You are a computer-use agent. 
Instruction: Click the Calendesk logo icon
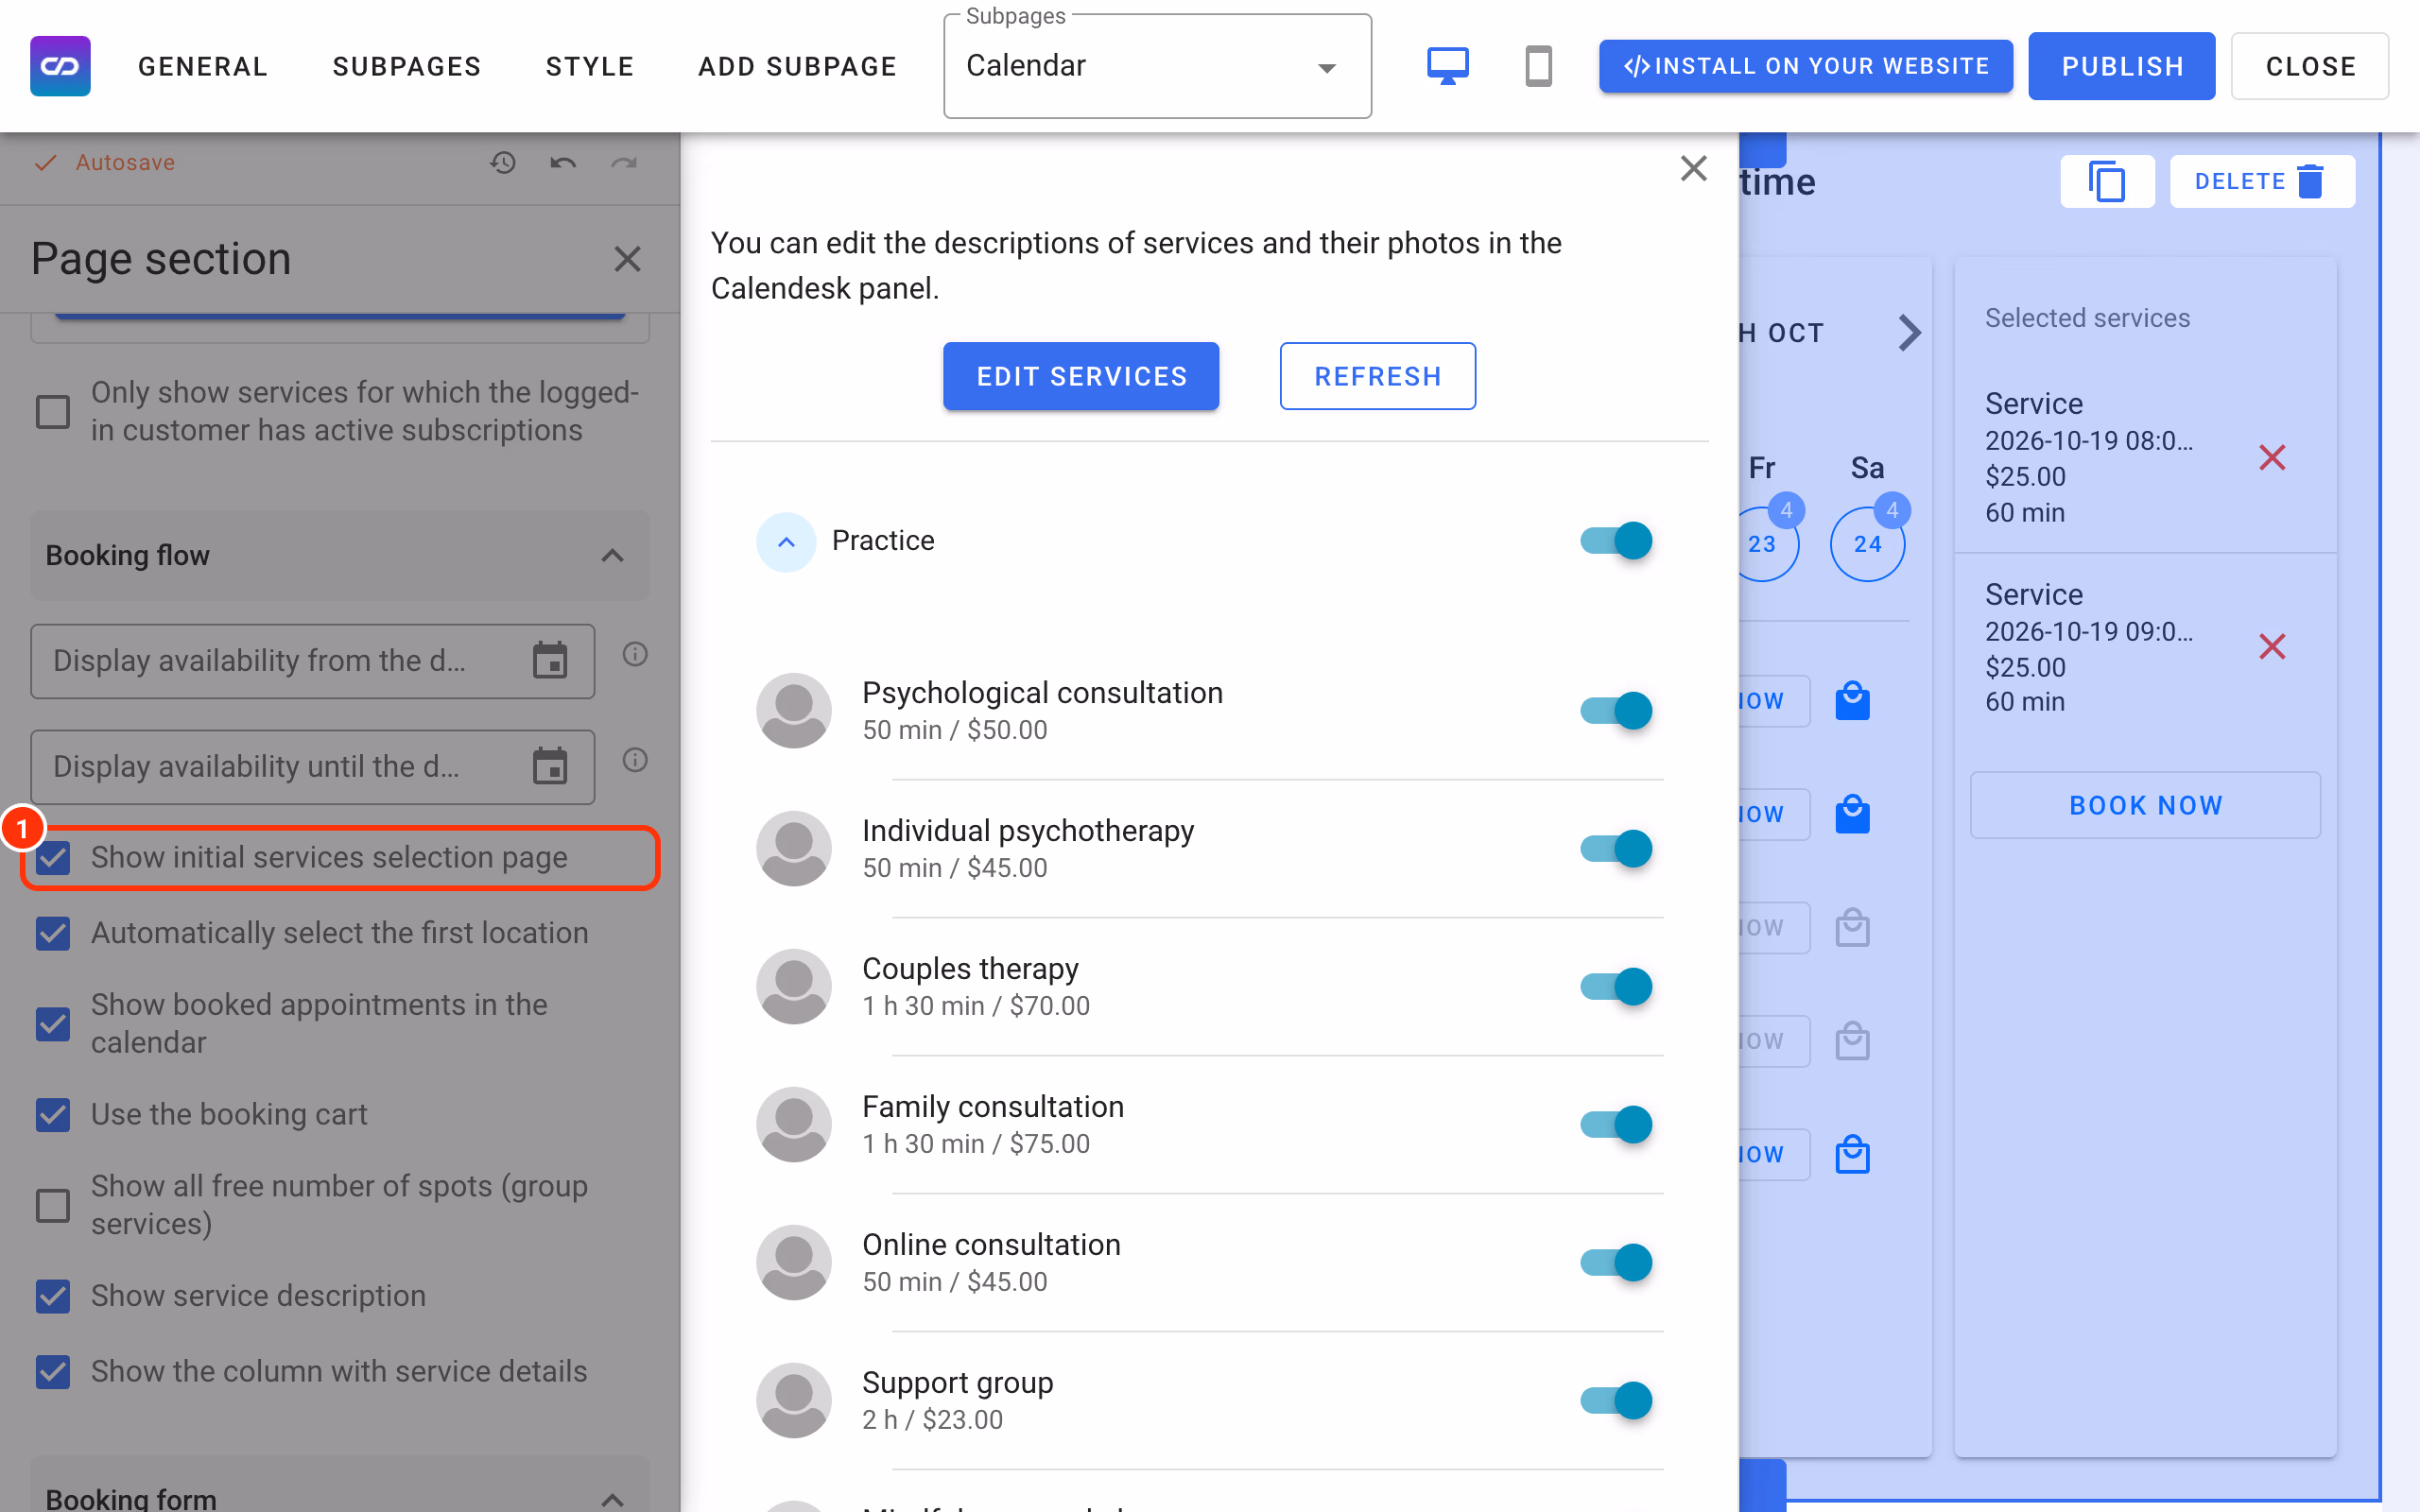click(x=60, y=66)
